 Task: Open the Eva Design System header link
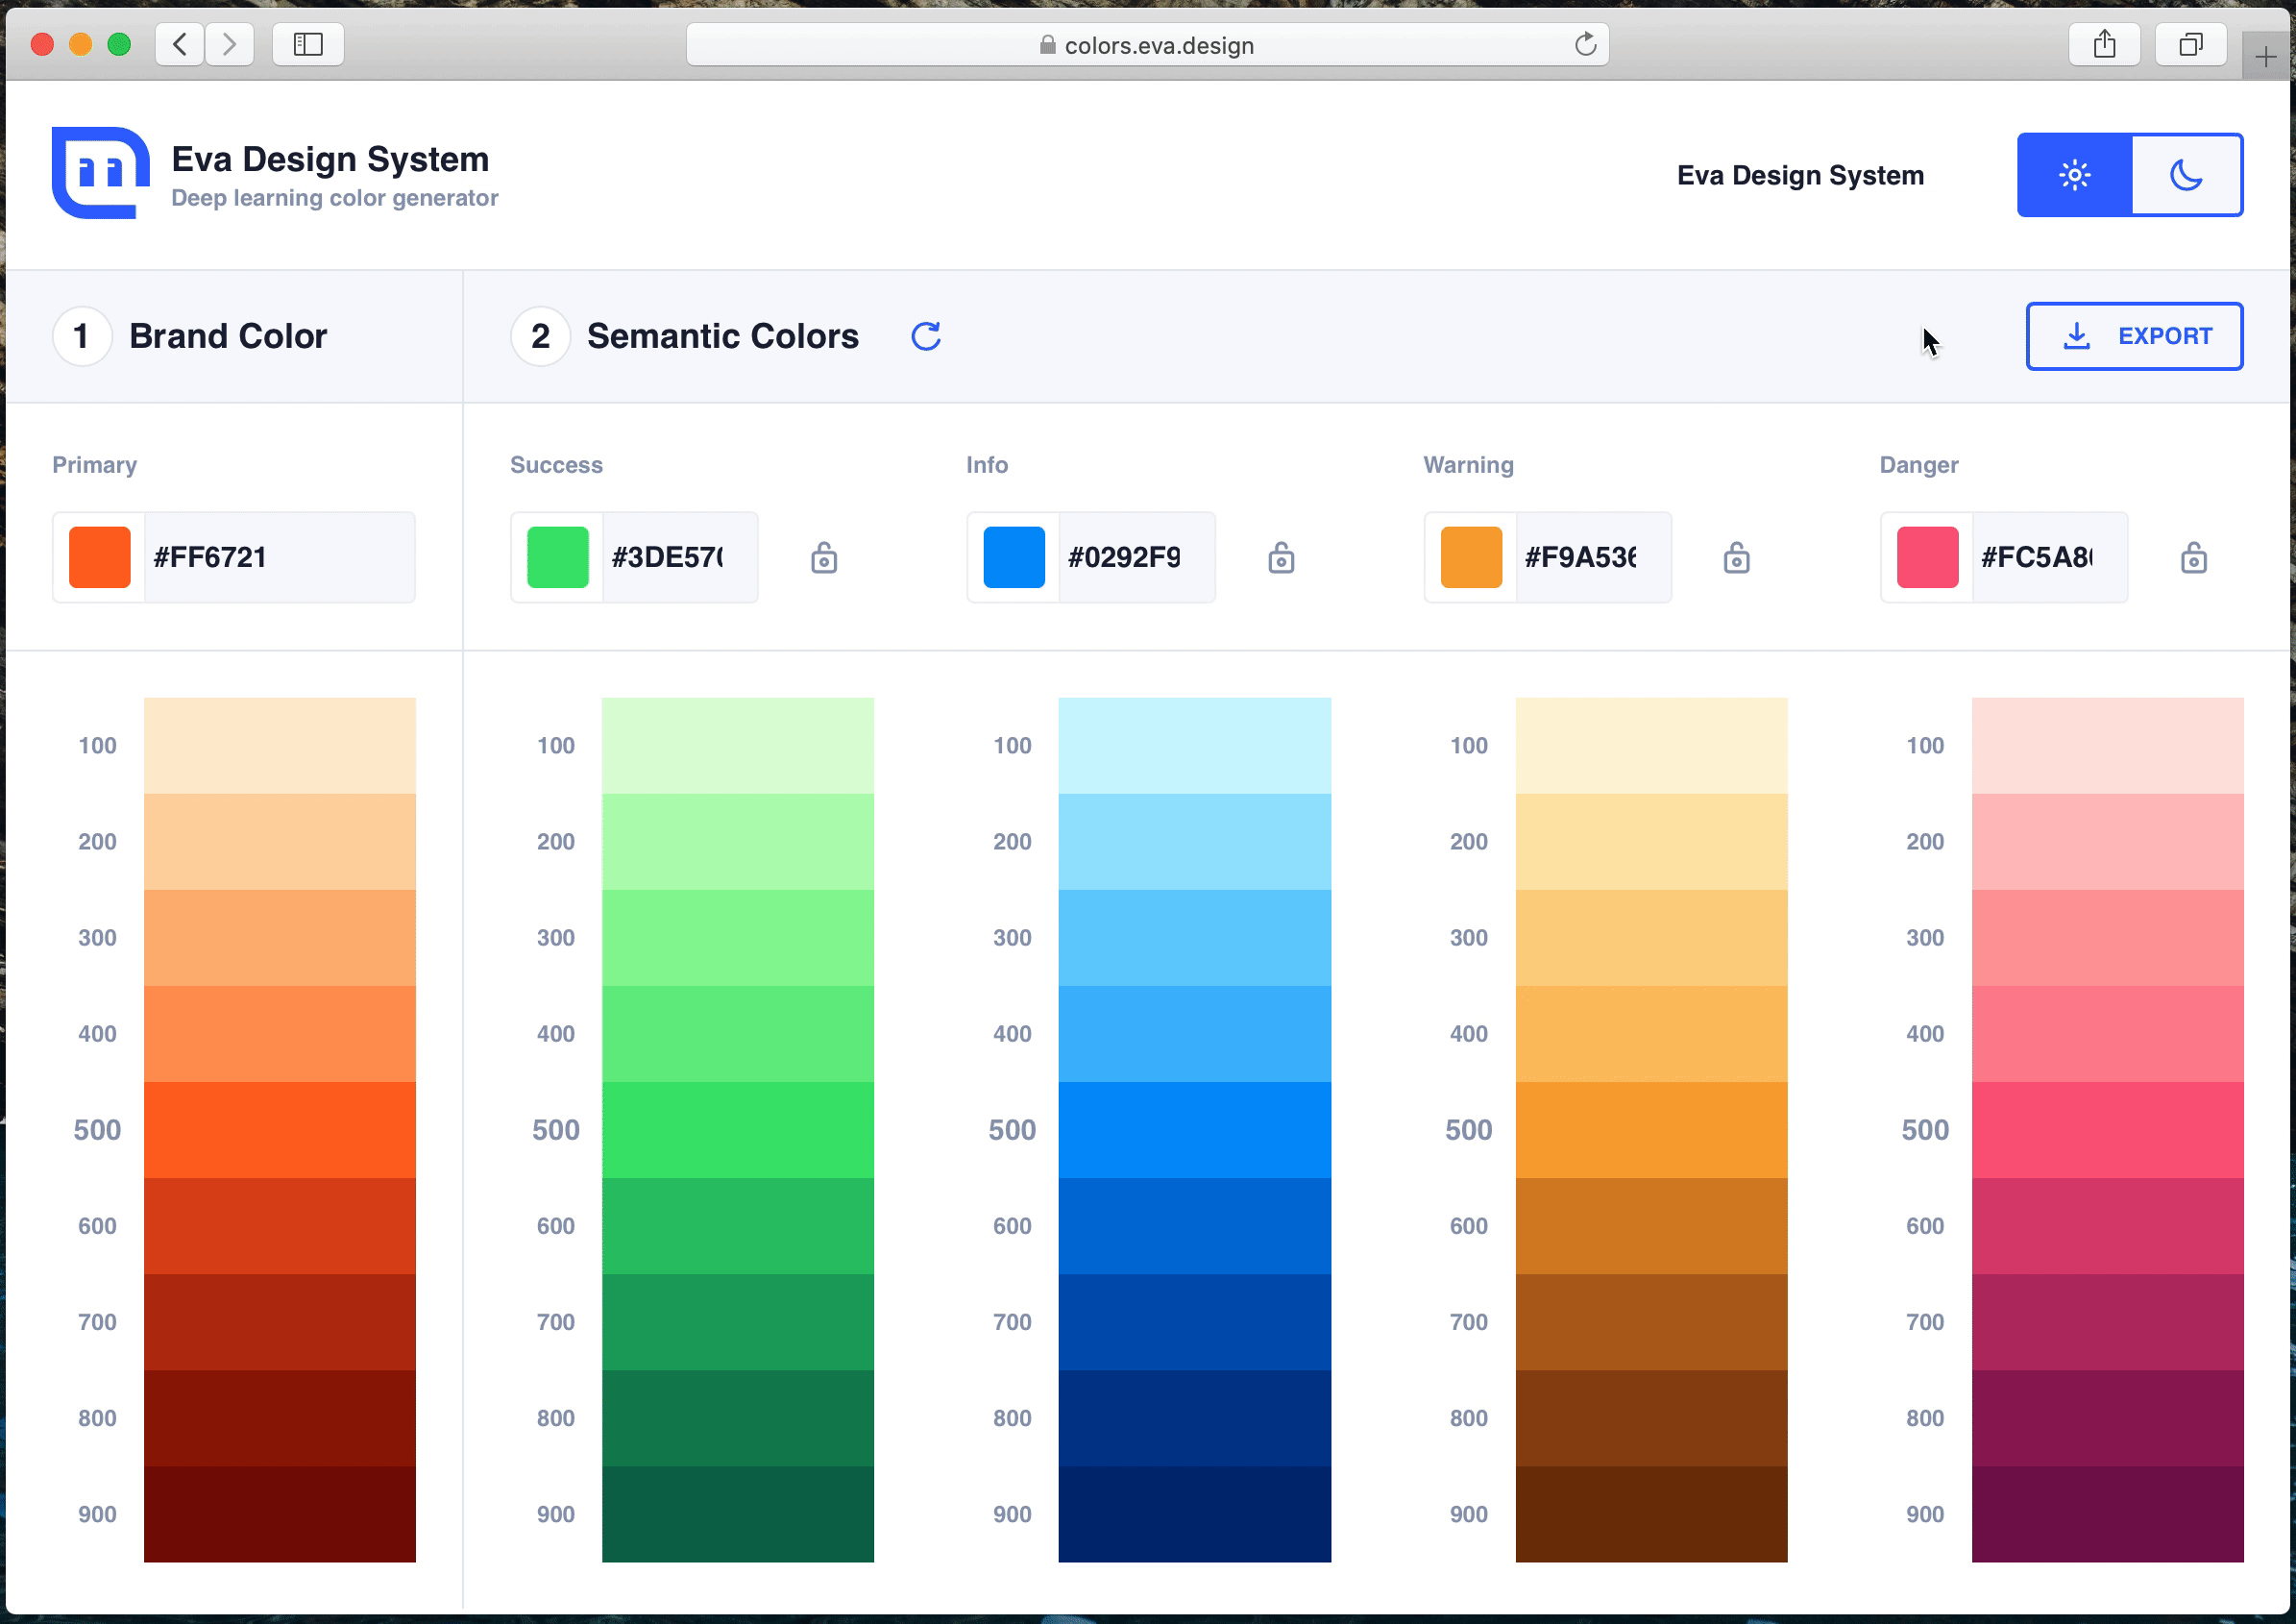pos(1800,175)
